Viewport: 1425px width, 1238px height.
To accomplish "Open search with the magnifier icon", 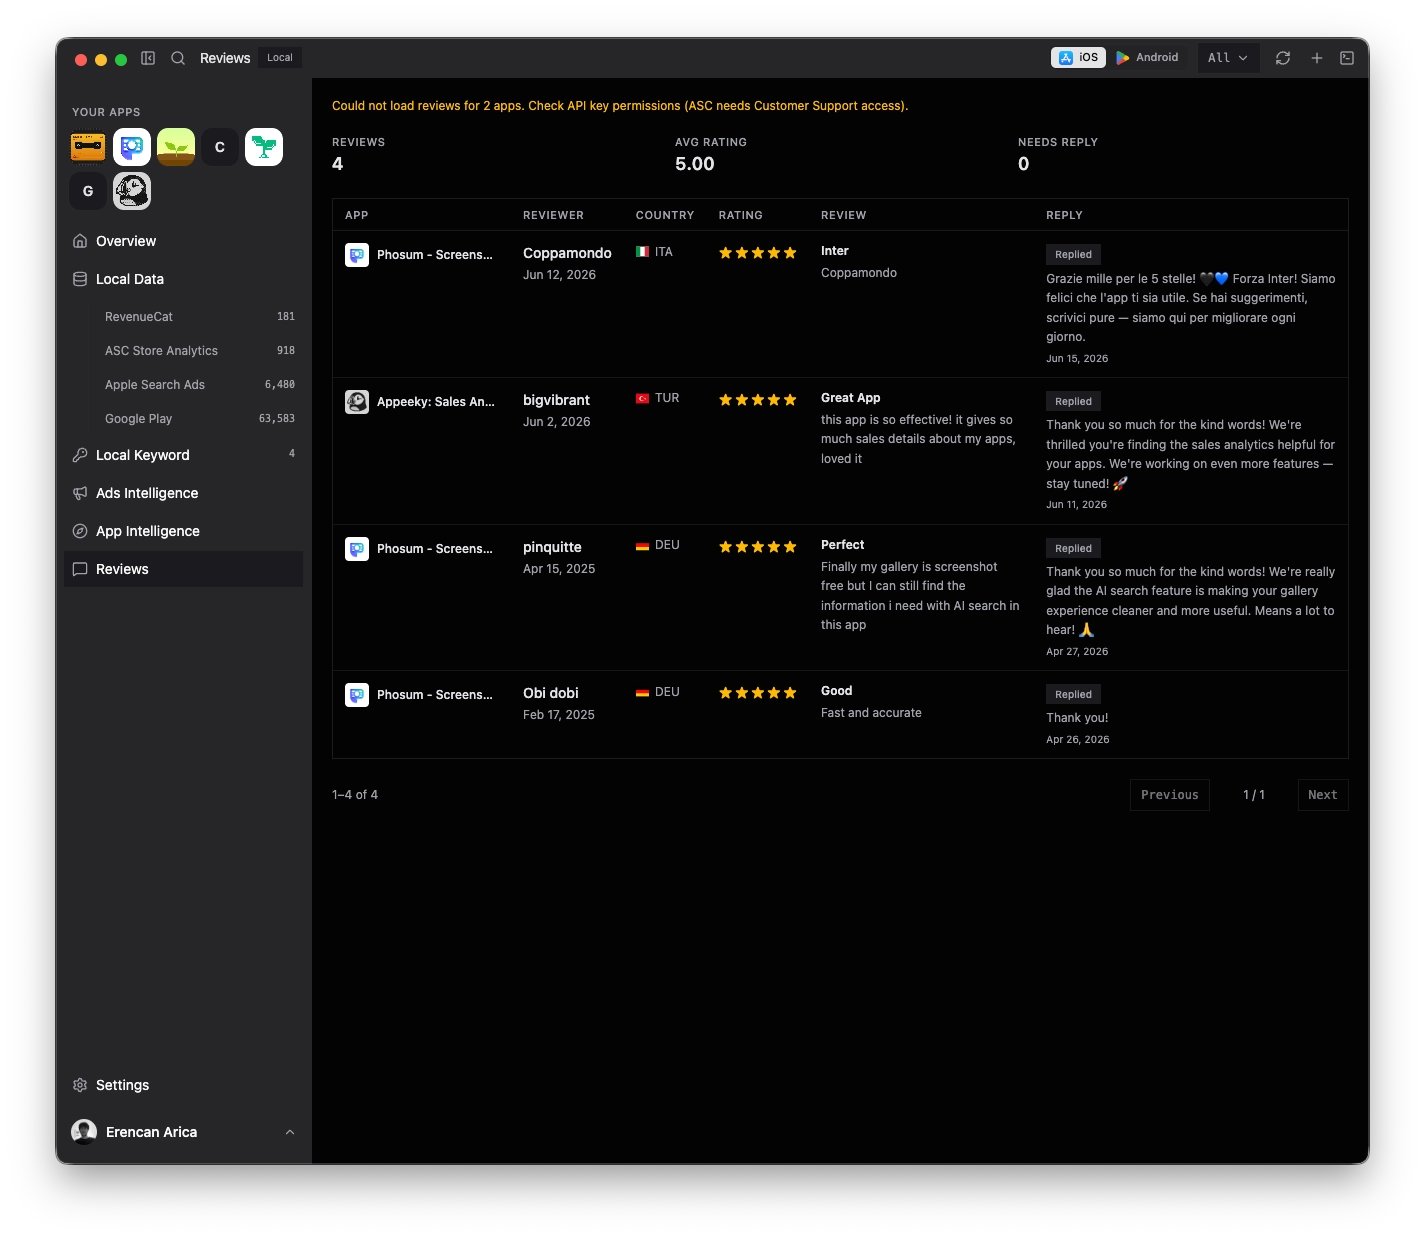I will pos(178,58).
